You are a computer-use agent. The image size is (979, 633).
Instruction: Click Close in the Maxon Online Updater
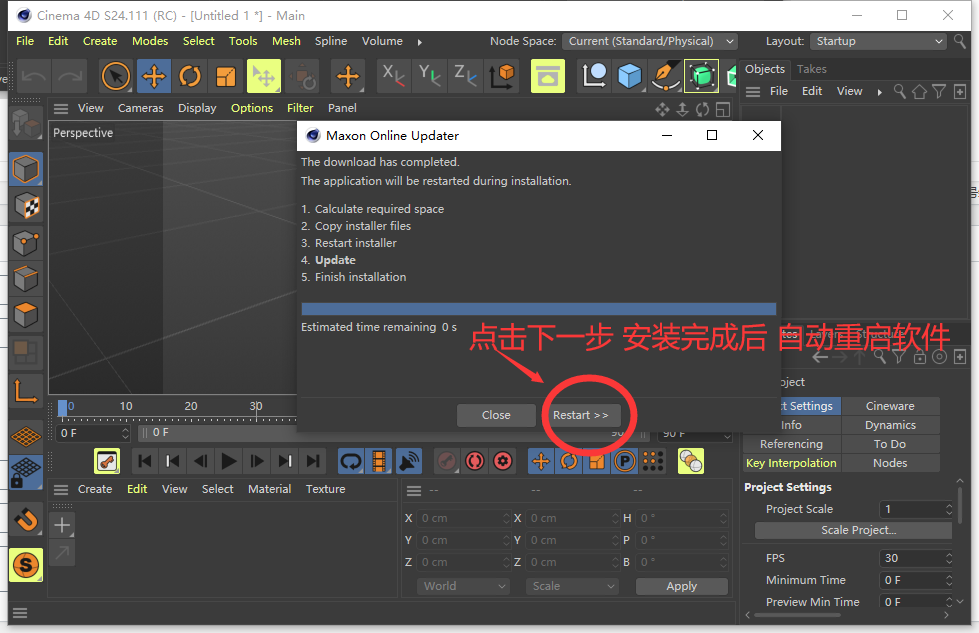[496, 415]
